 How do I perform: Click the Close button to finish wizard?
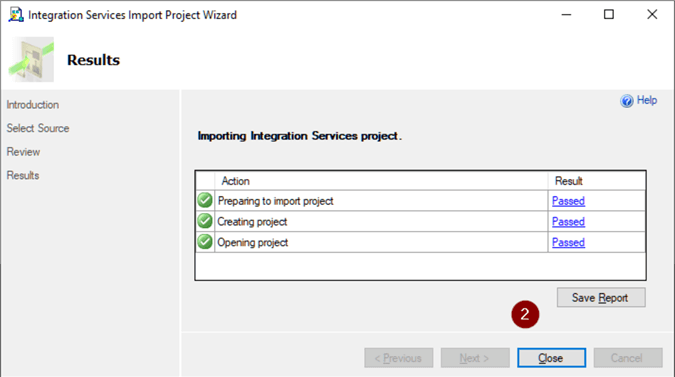[551, 358]
